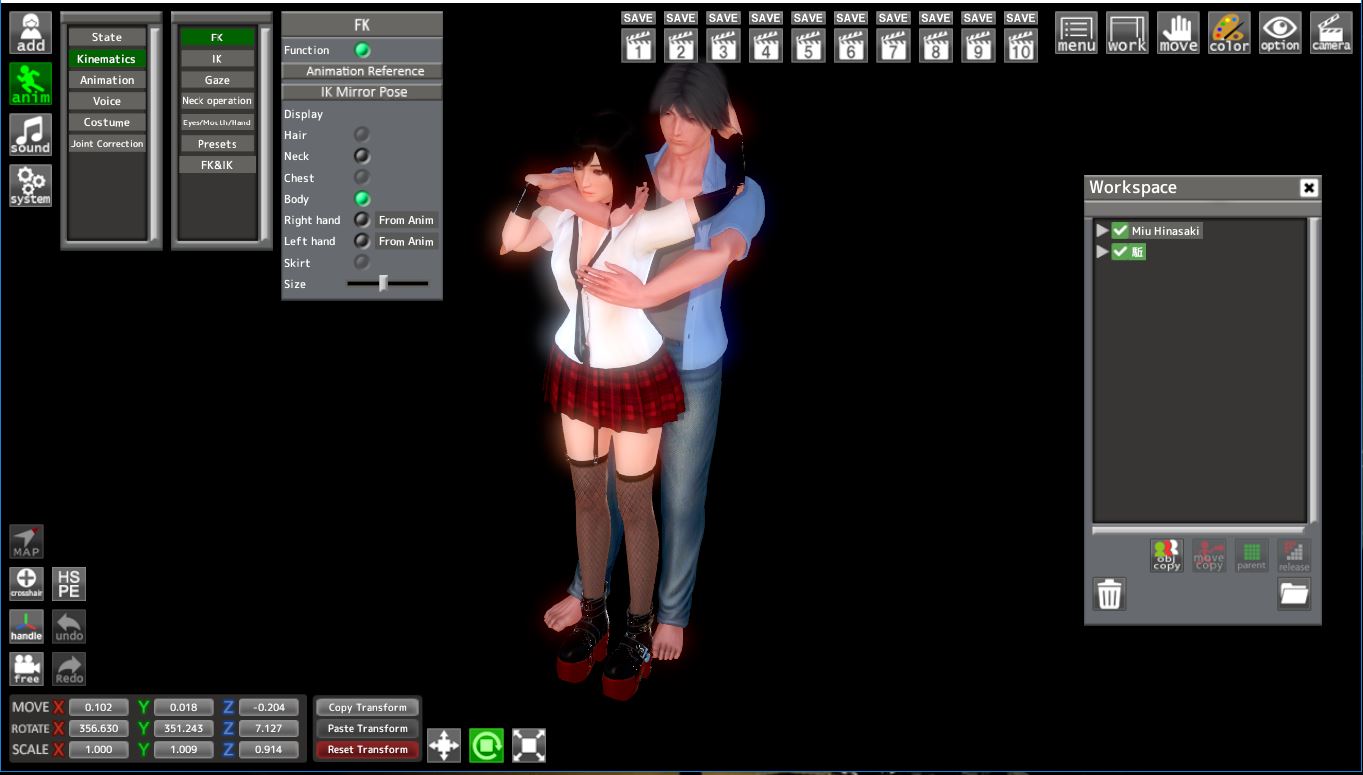
Task: Open the system gears icon
Action: click(x=30, y=186)
